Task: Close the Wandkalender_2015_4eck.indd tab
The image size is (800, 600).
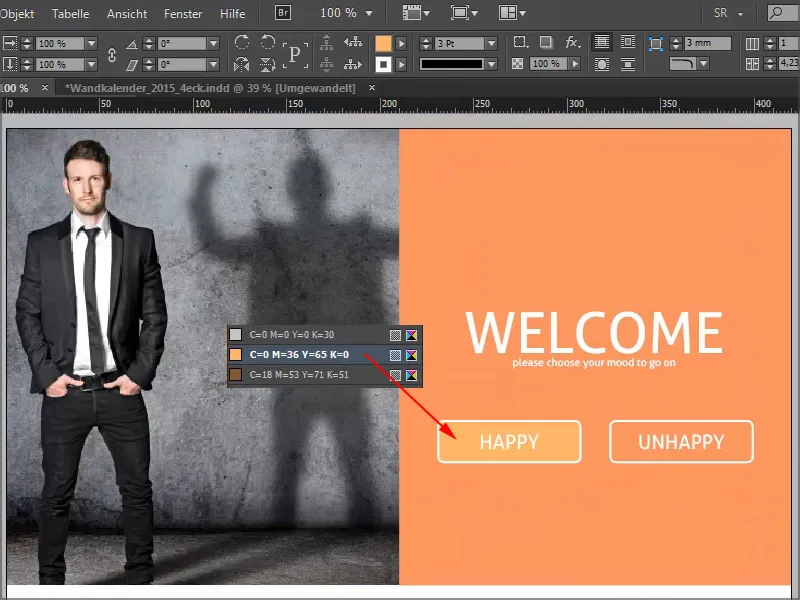Action: pyautogui.click(x=372, y=88)
